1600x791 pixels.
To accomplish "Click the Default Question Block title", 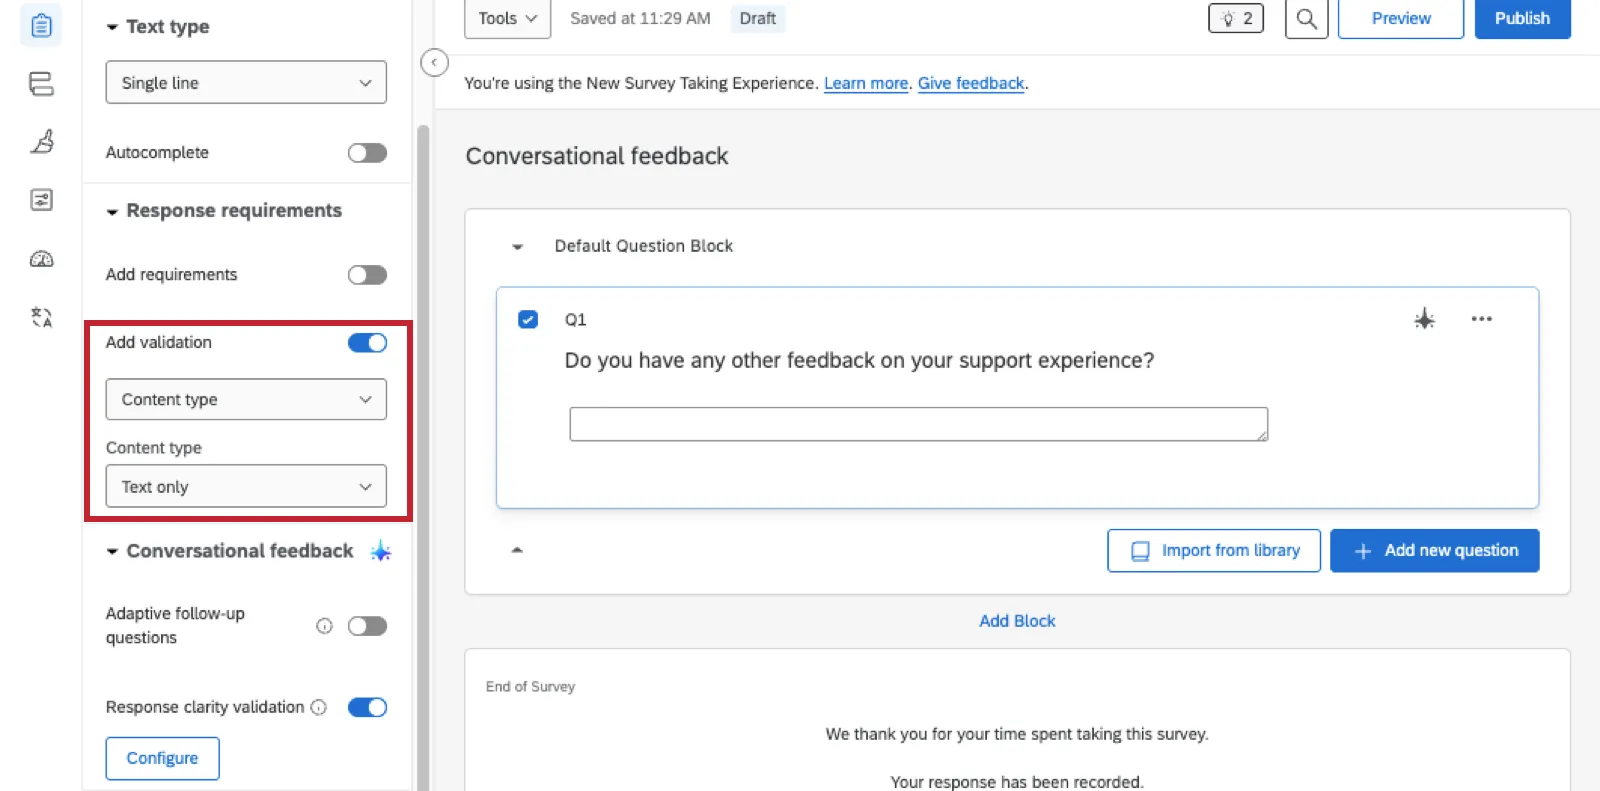I will point(644,246).
